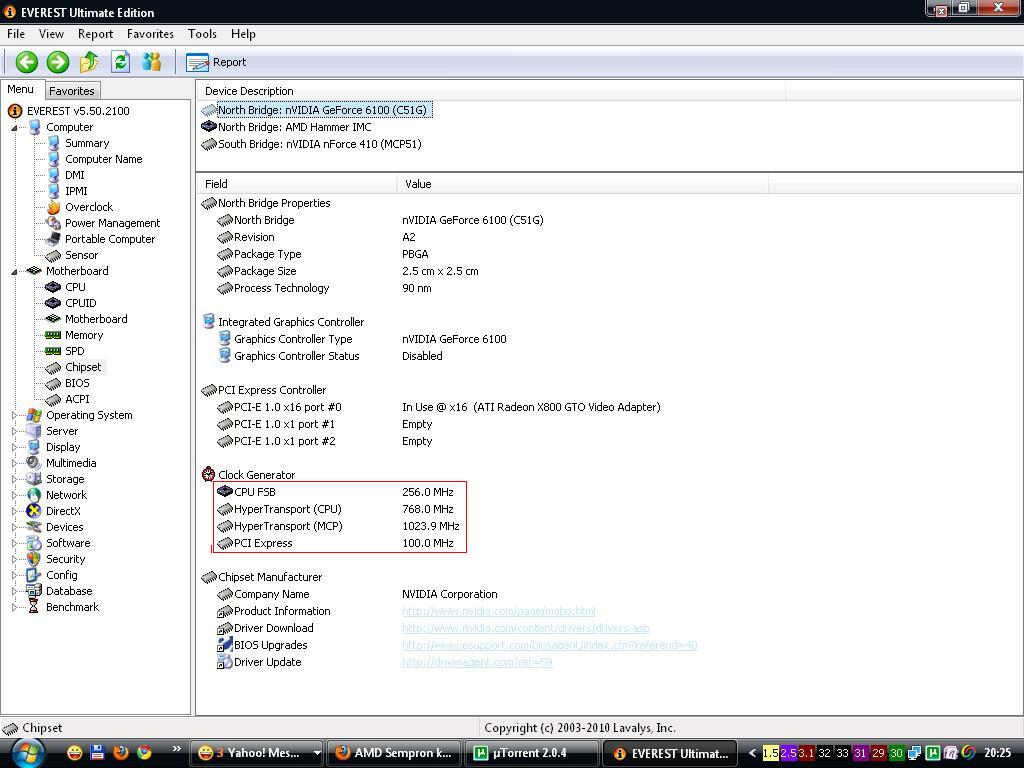The height and width of the screenshot is (768, 1024).
Task: Click the green Back arrow toolbar icon
Action: click(x=27, y=62)
